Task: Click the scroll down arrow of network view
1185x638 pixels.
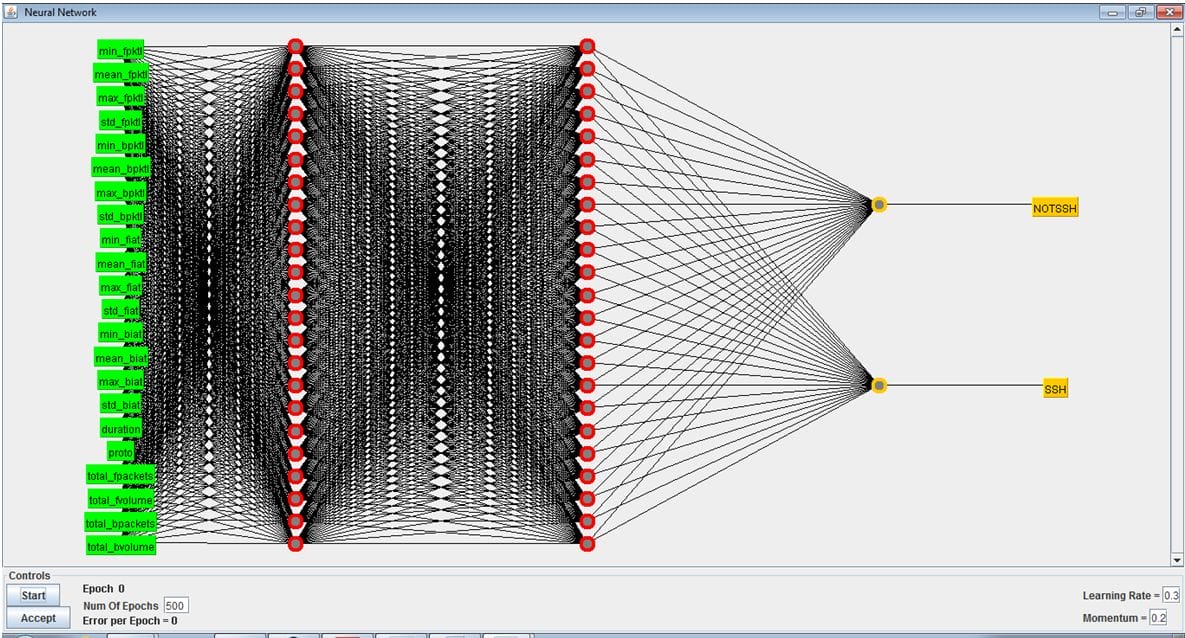Action: coord(1177,559)
